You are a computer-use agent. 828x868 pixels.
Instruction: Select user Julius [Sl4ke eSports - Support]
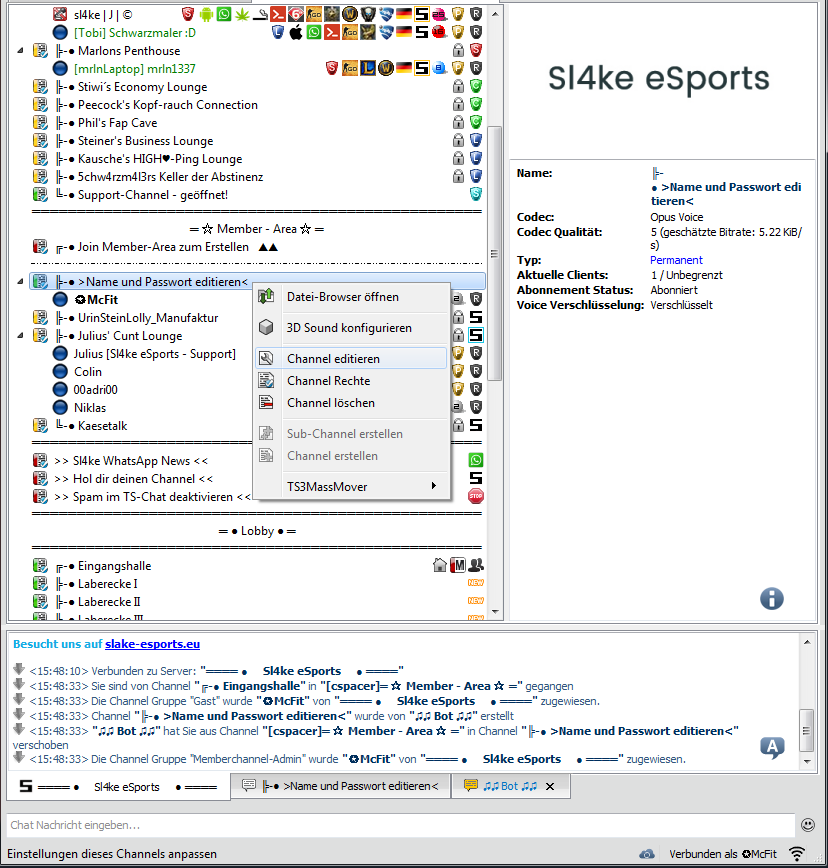(x=155, y=354)
